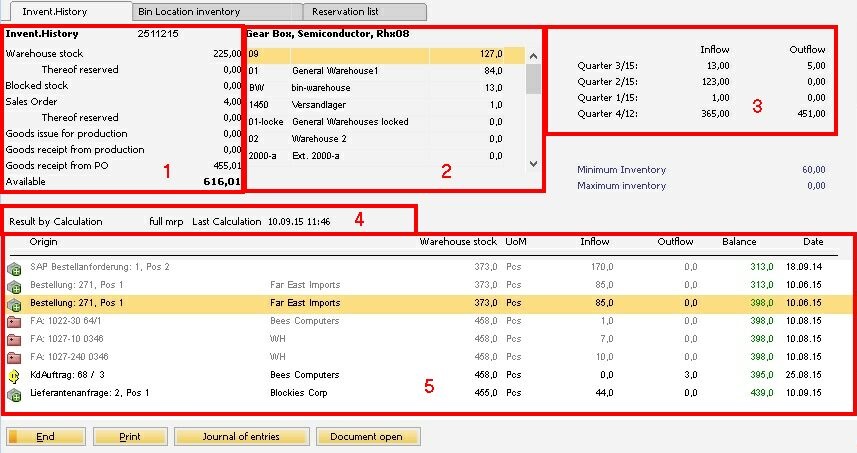This screenshot has width=857, height=453.
Task: Click the Document open button
Action: (x=368, y=437)
